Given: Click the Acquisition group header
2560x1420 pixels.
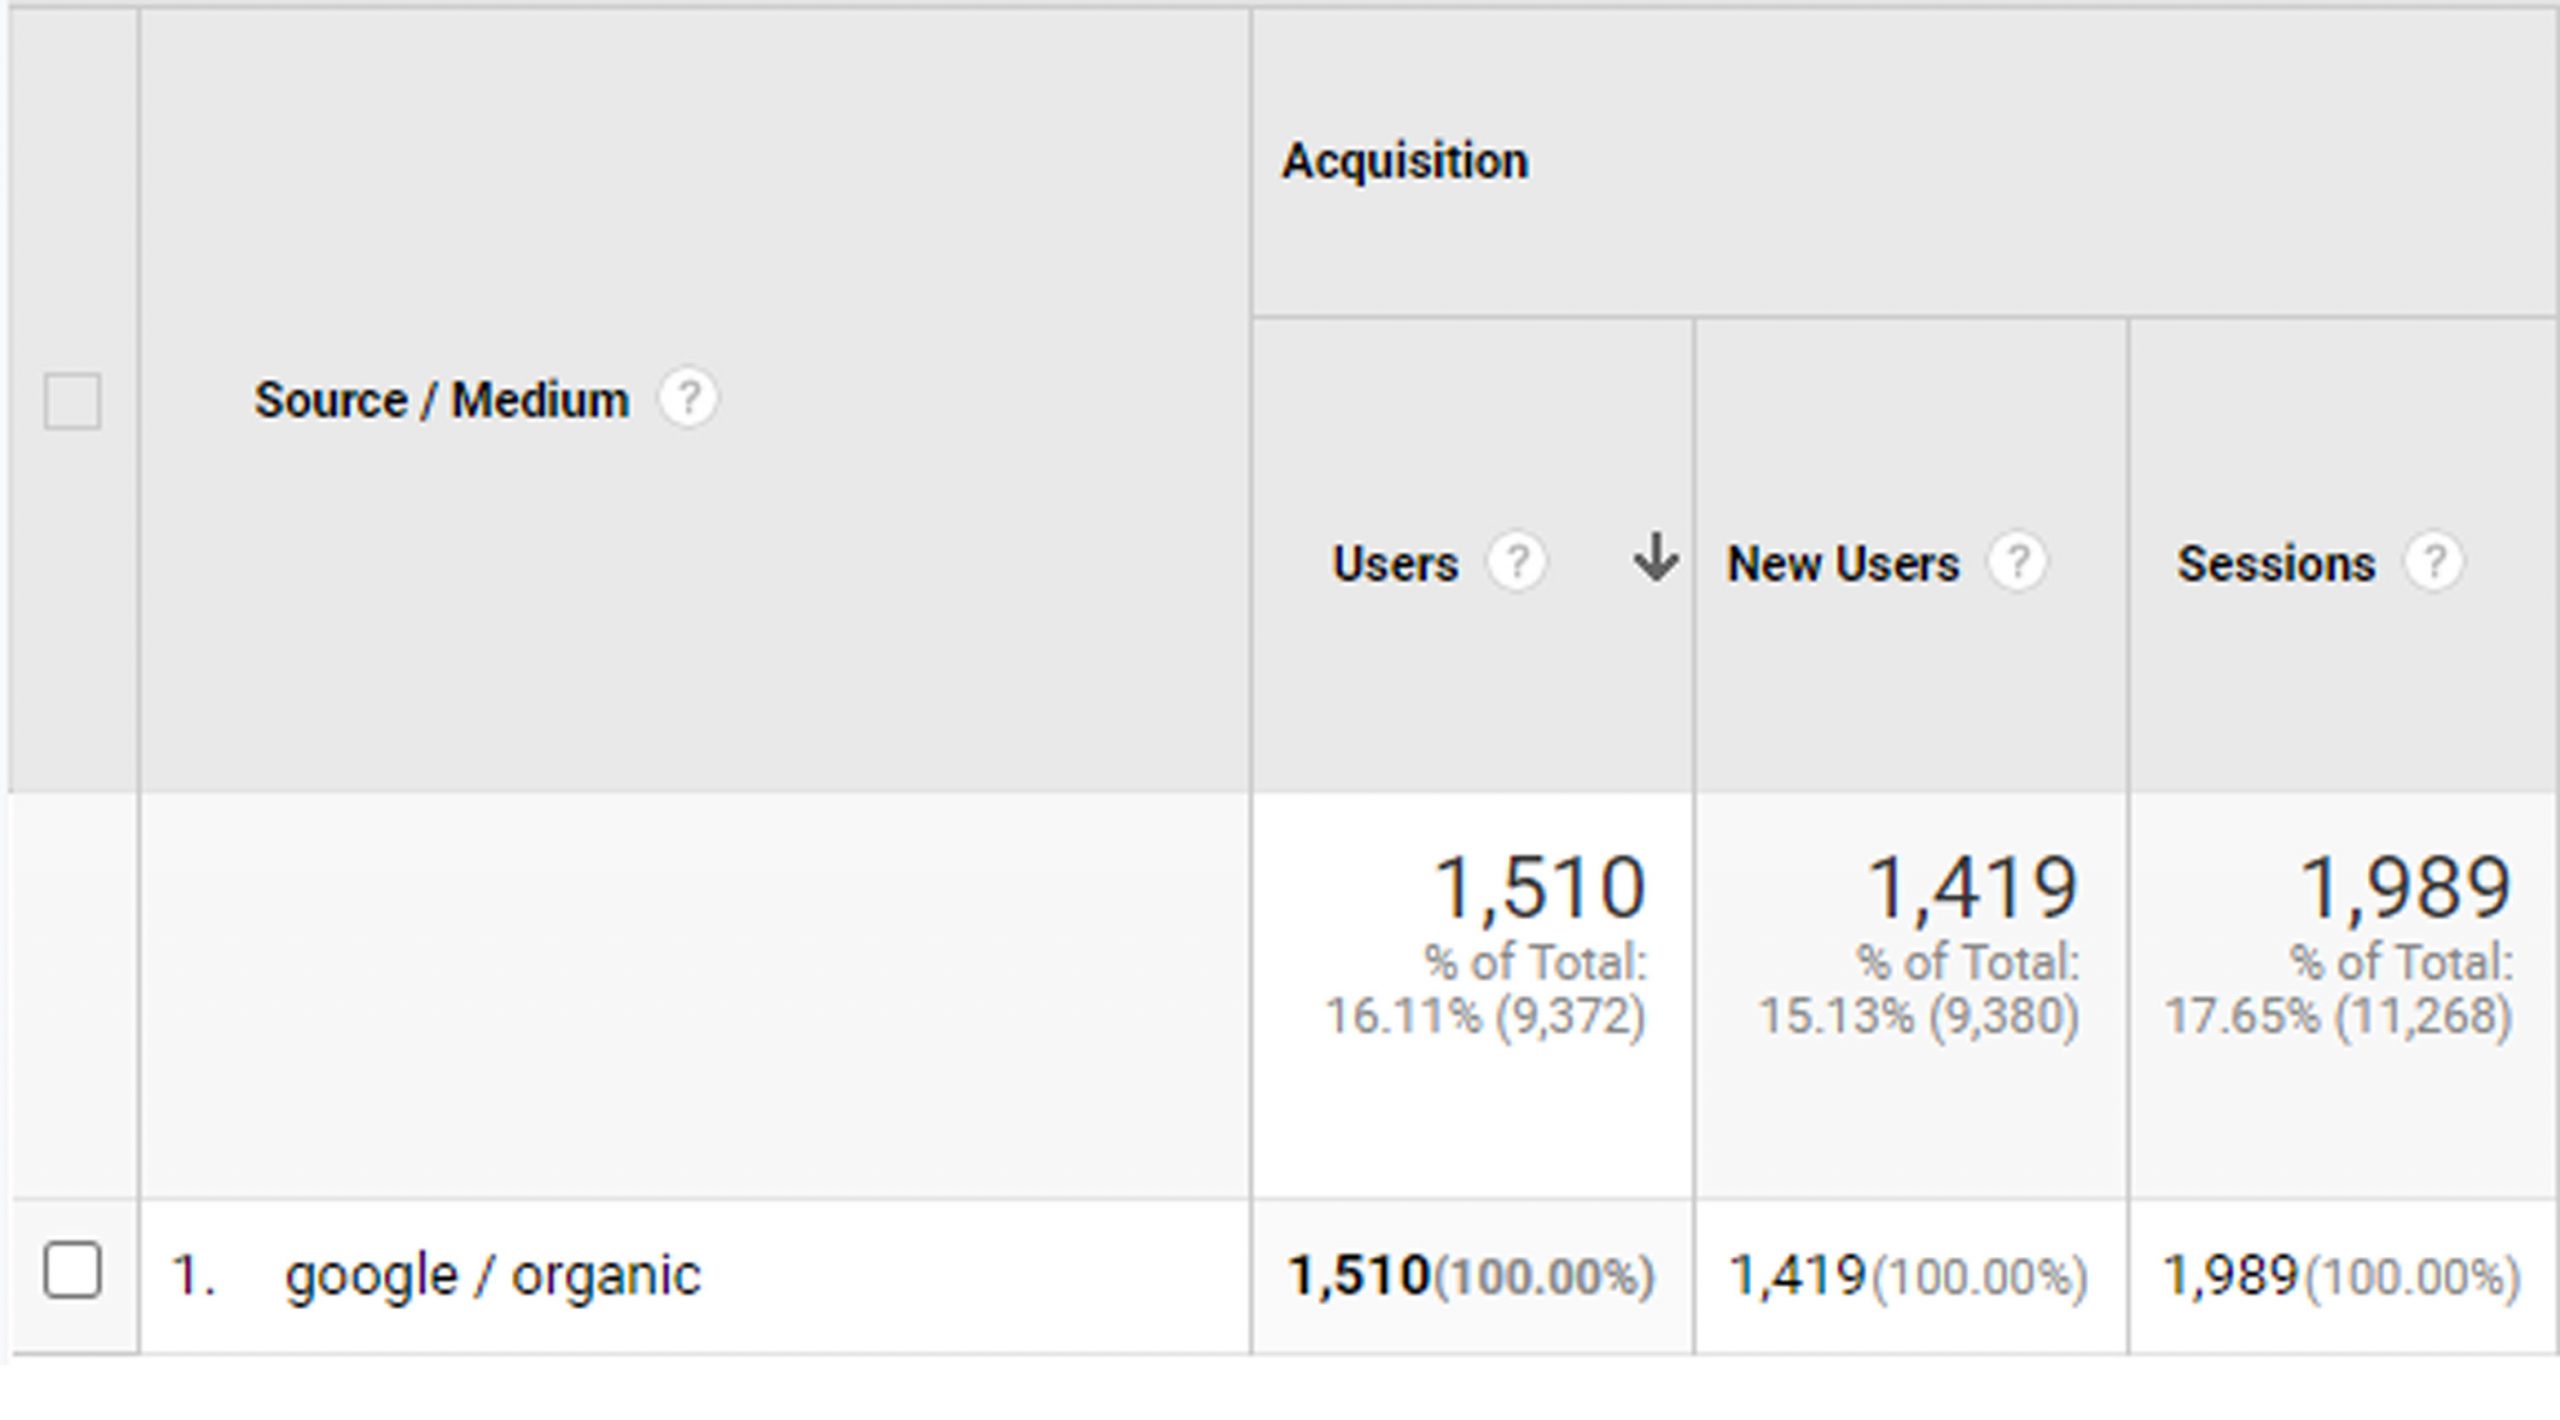Looking at the screenshot, I should [1405, 161].
